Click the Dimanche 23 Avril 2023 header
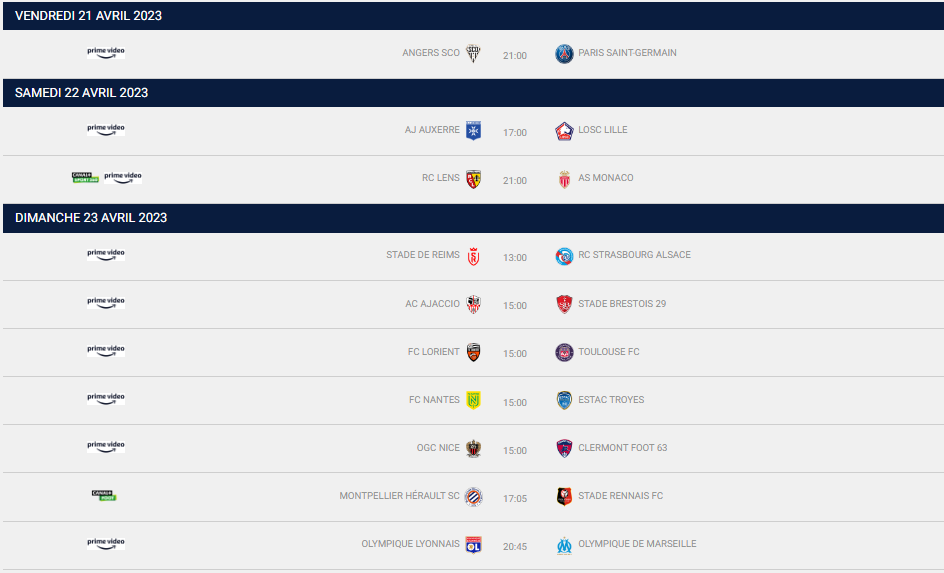The image size is (944, 573). coord(91,218)
